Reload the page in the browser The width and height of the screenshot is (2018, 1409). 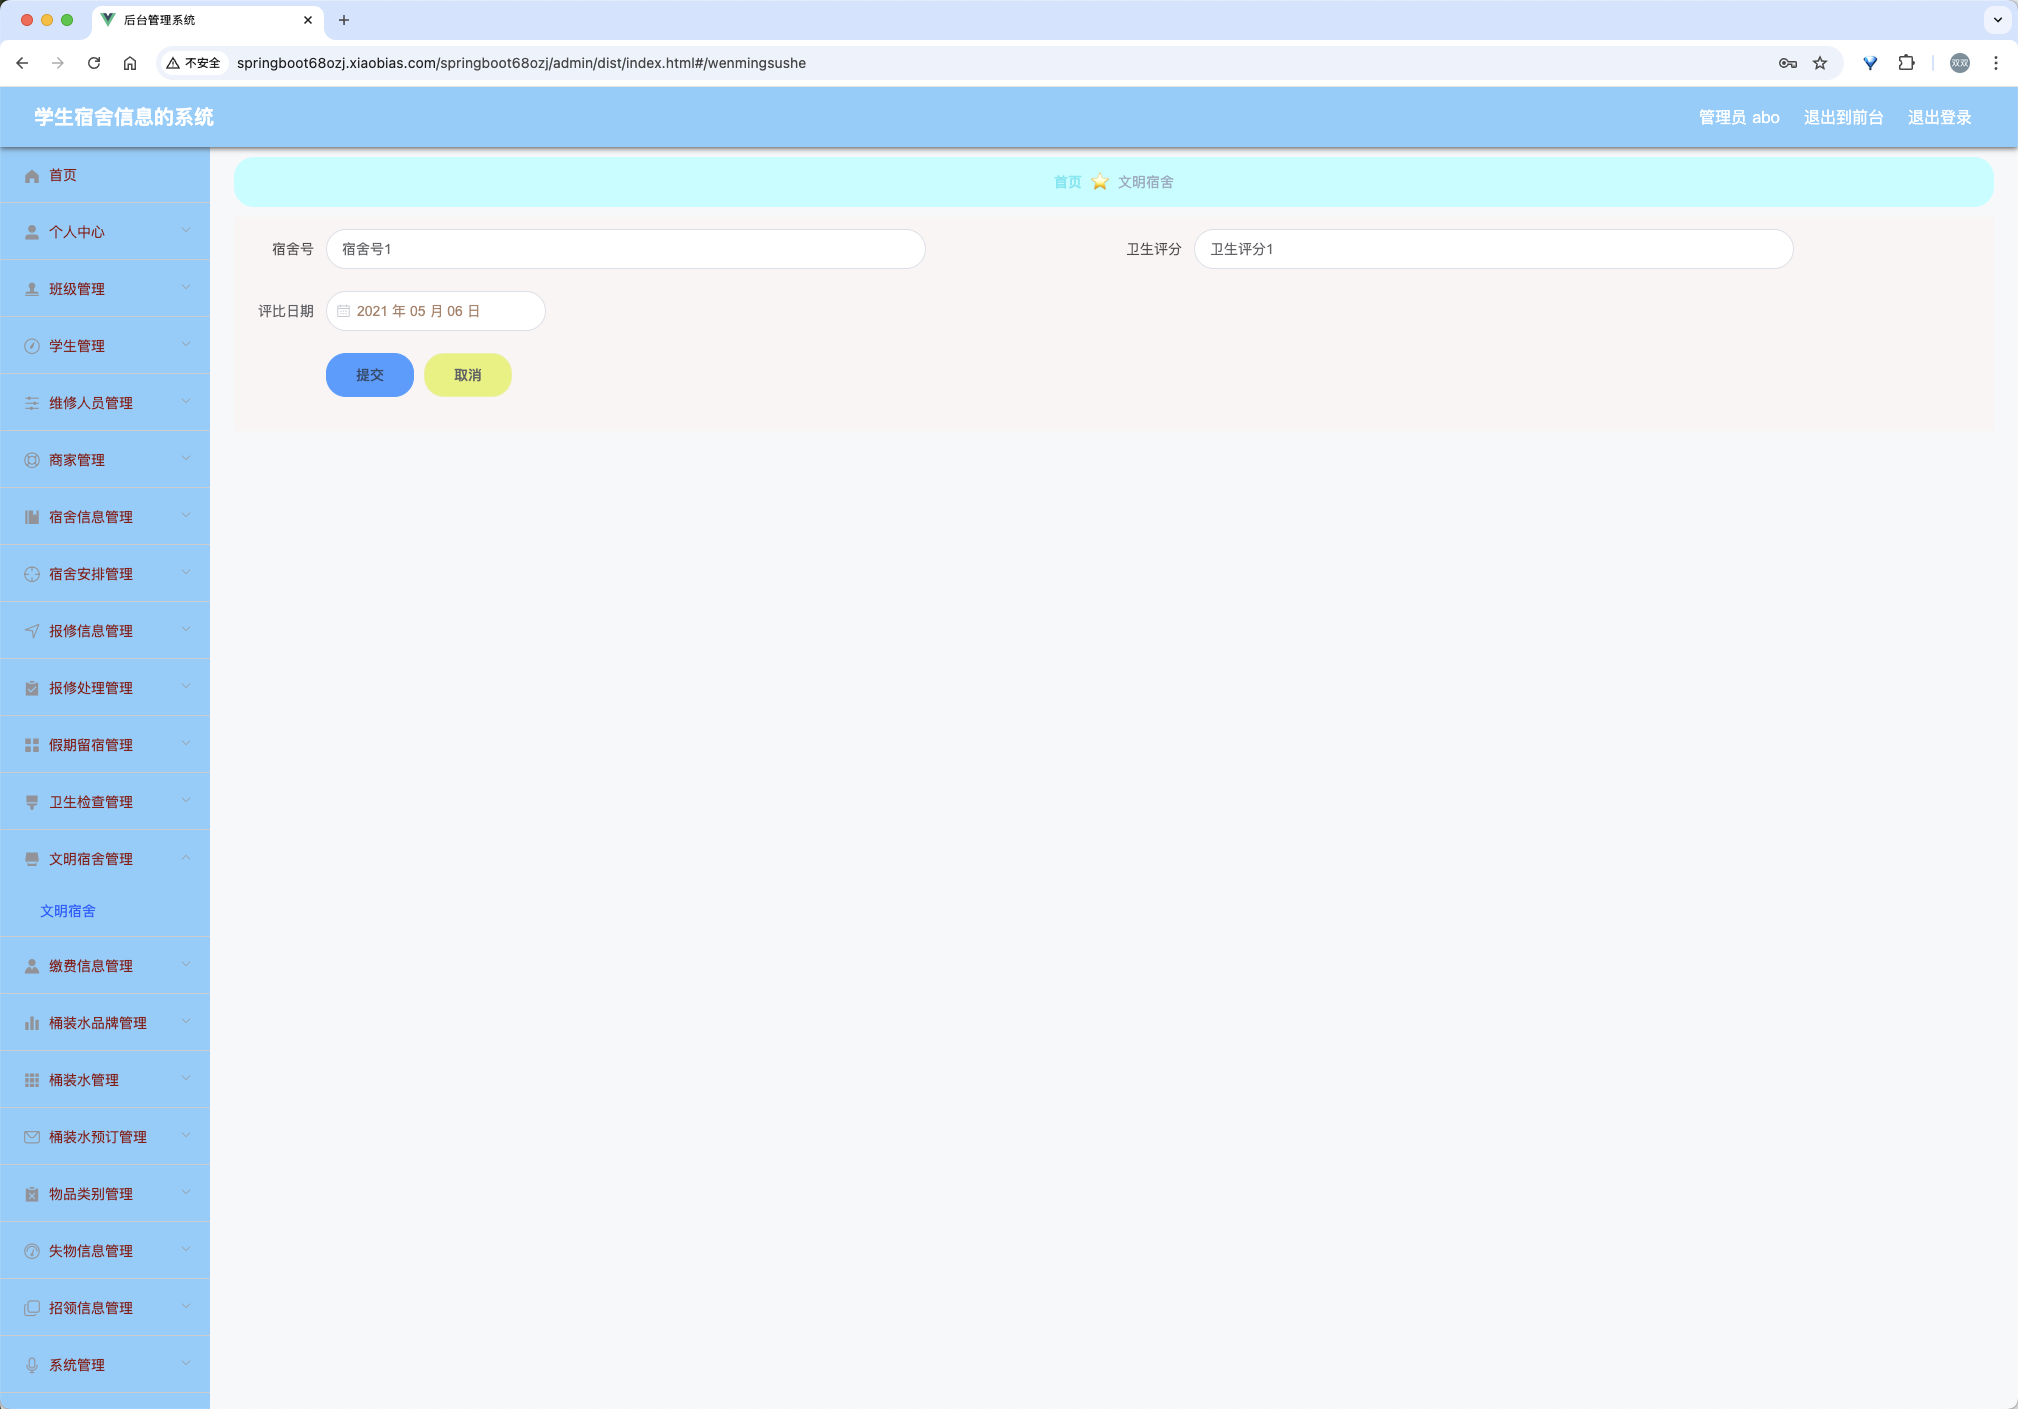click(x=94, y=63)
